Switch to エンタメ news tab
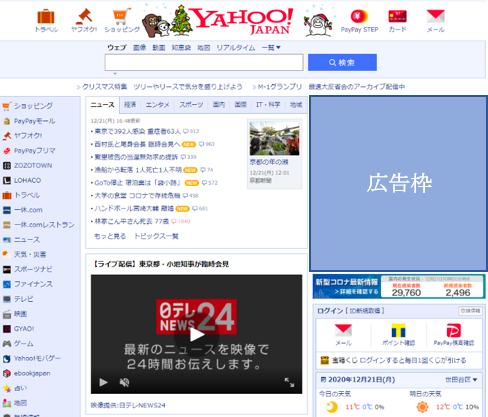This screenshot has width=488, height=417. (x=157, y=105)
